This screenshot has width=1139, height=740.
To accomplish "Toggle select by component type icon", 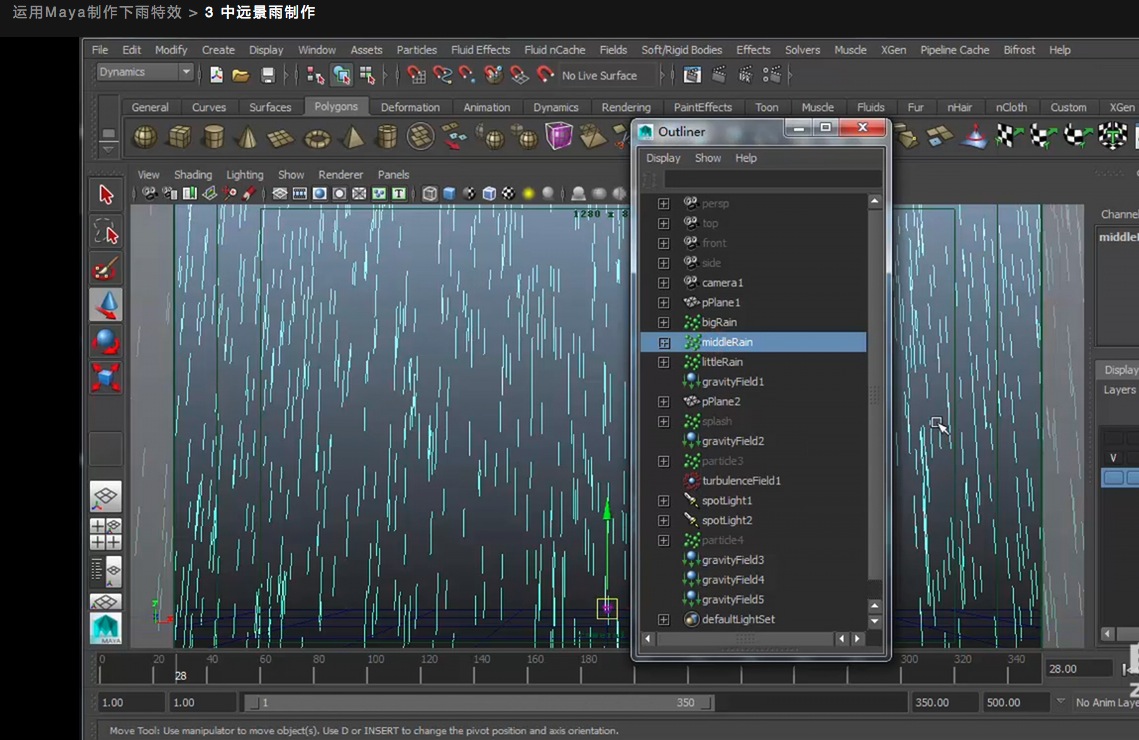I will (368, 75).
